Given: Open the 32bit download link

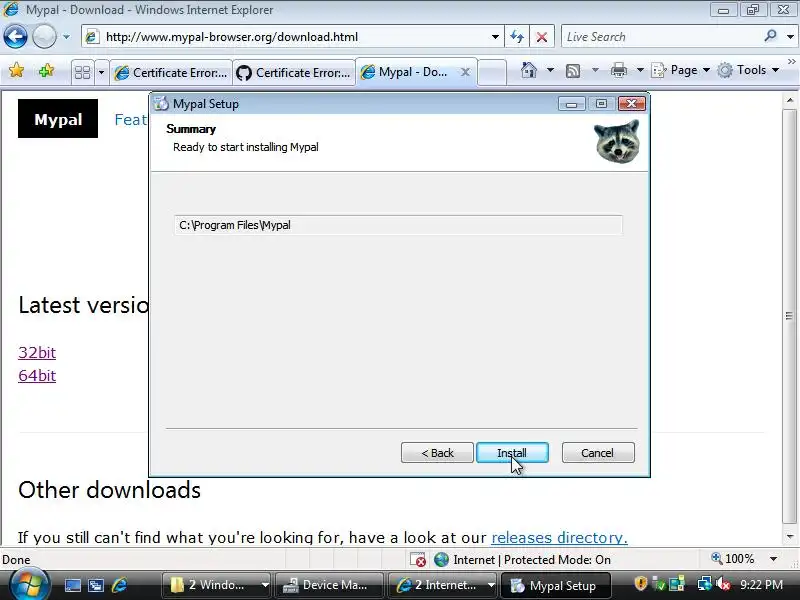Looking at the screenshot, I should (37, 353).
